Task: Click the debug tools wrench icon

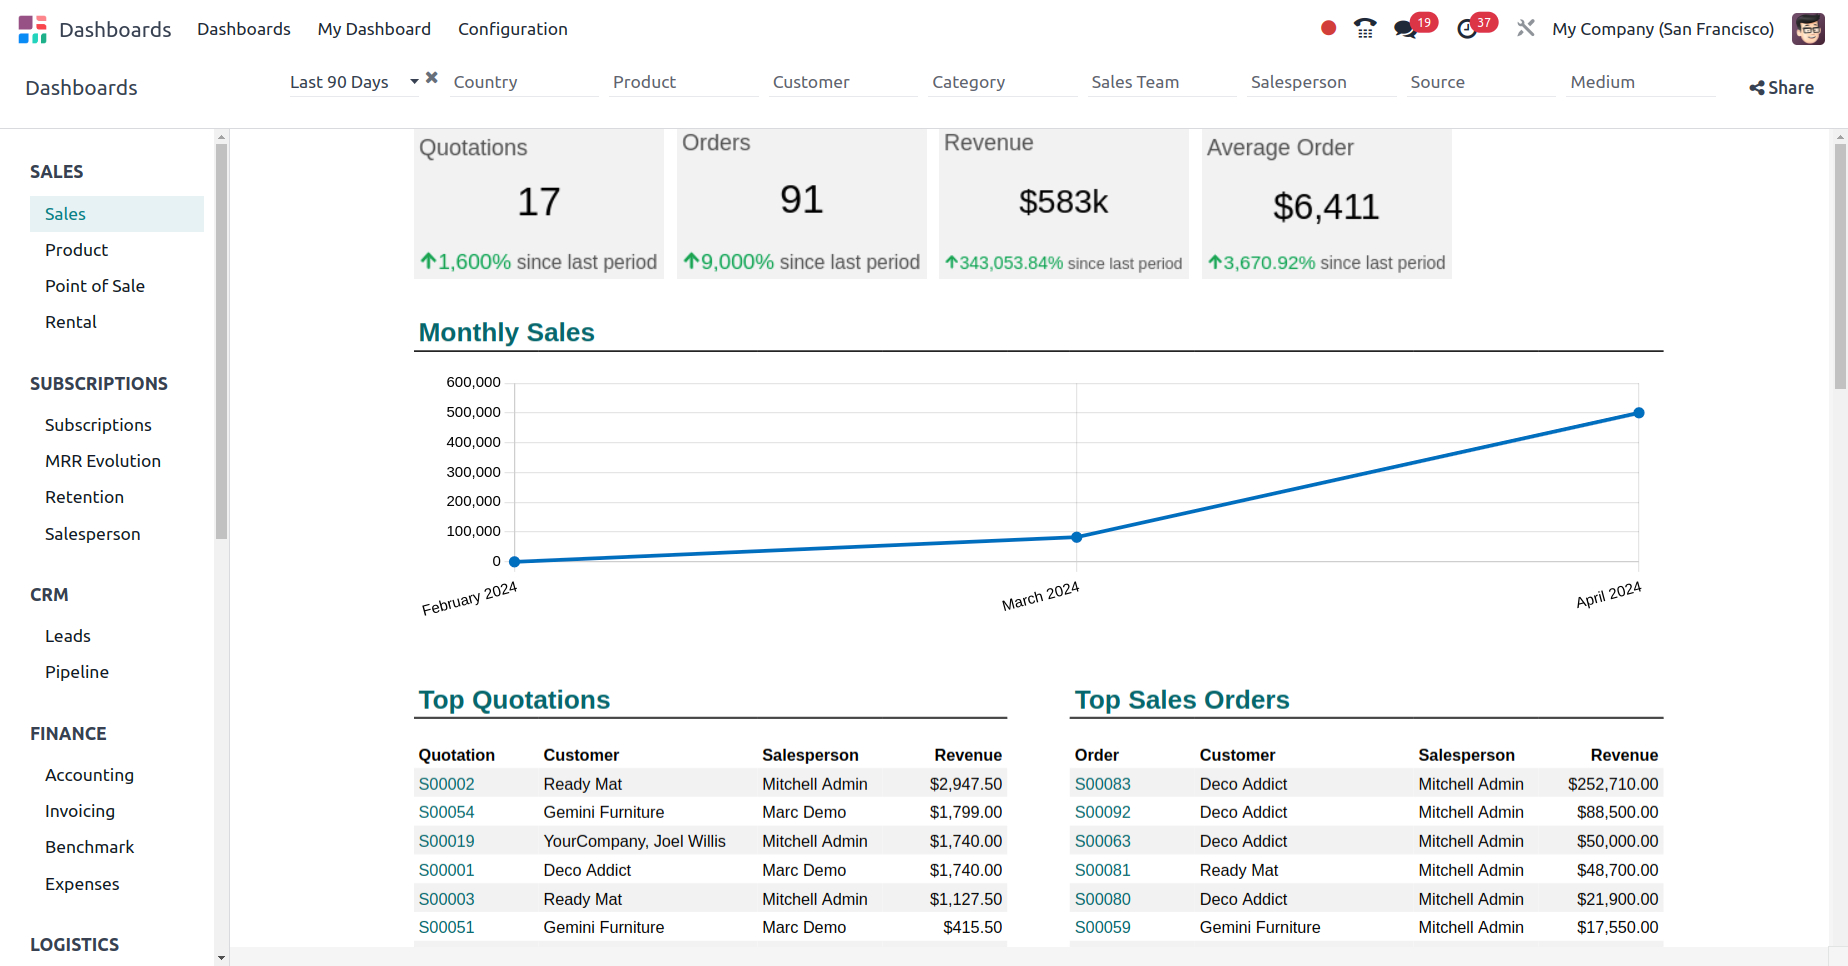Action: [1525, 28]
